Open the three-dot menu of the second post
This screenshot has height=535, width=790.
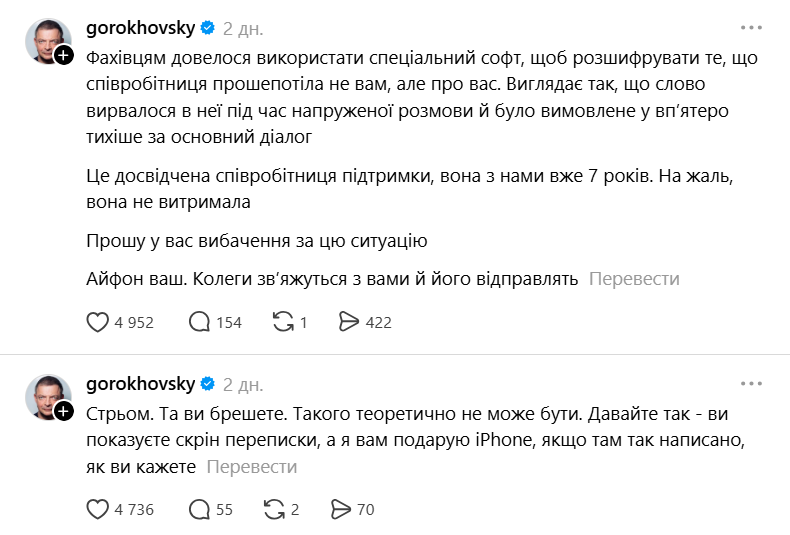click(x=751, y=384)
